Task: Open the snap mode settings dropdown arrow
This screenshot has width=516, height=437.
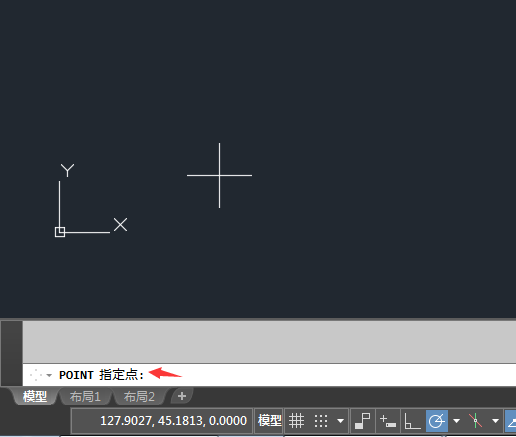Action: click(340, 421)
